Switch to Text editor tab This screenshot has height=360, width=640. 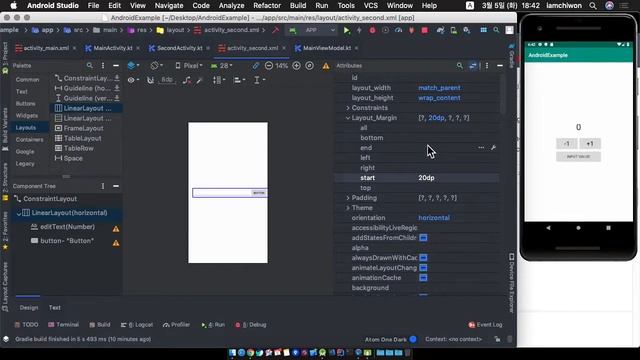click(x=55, y=308)
